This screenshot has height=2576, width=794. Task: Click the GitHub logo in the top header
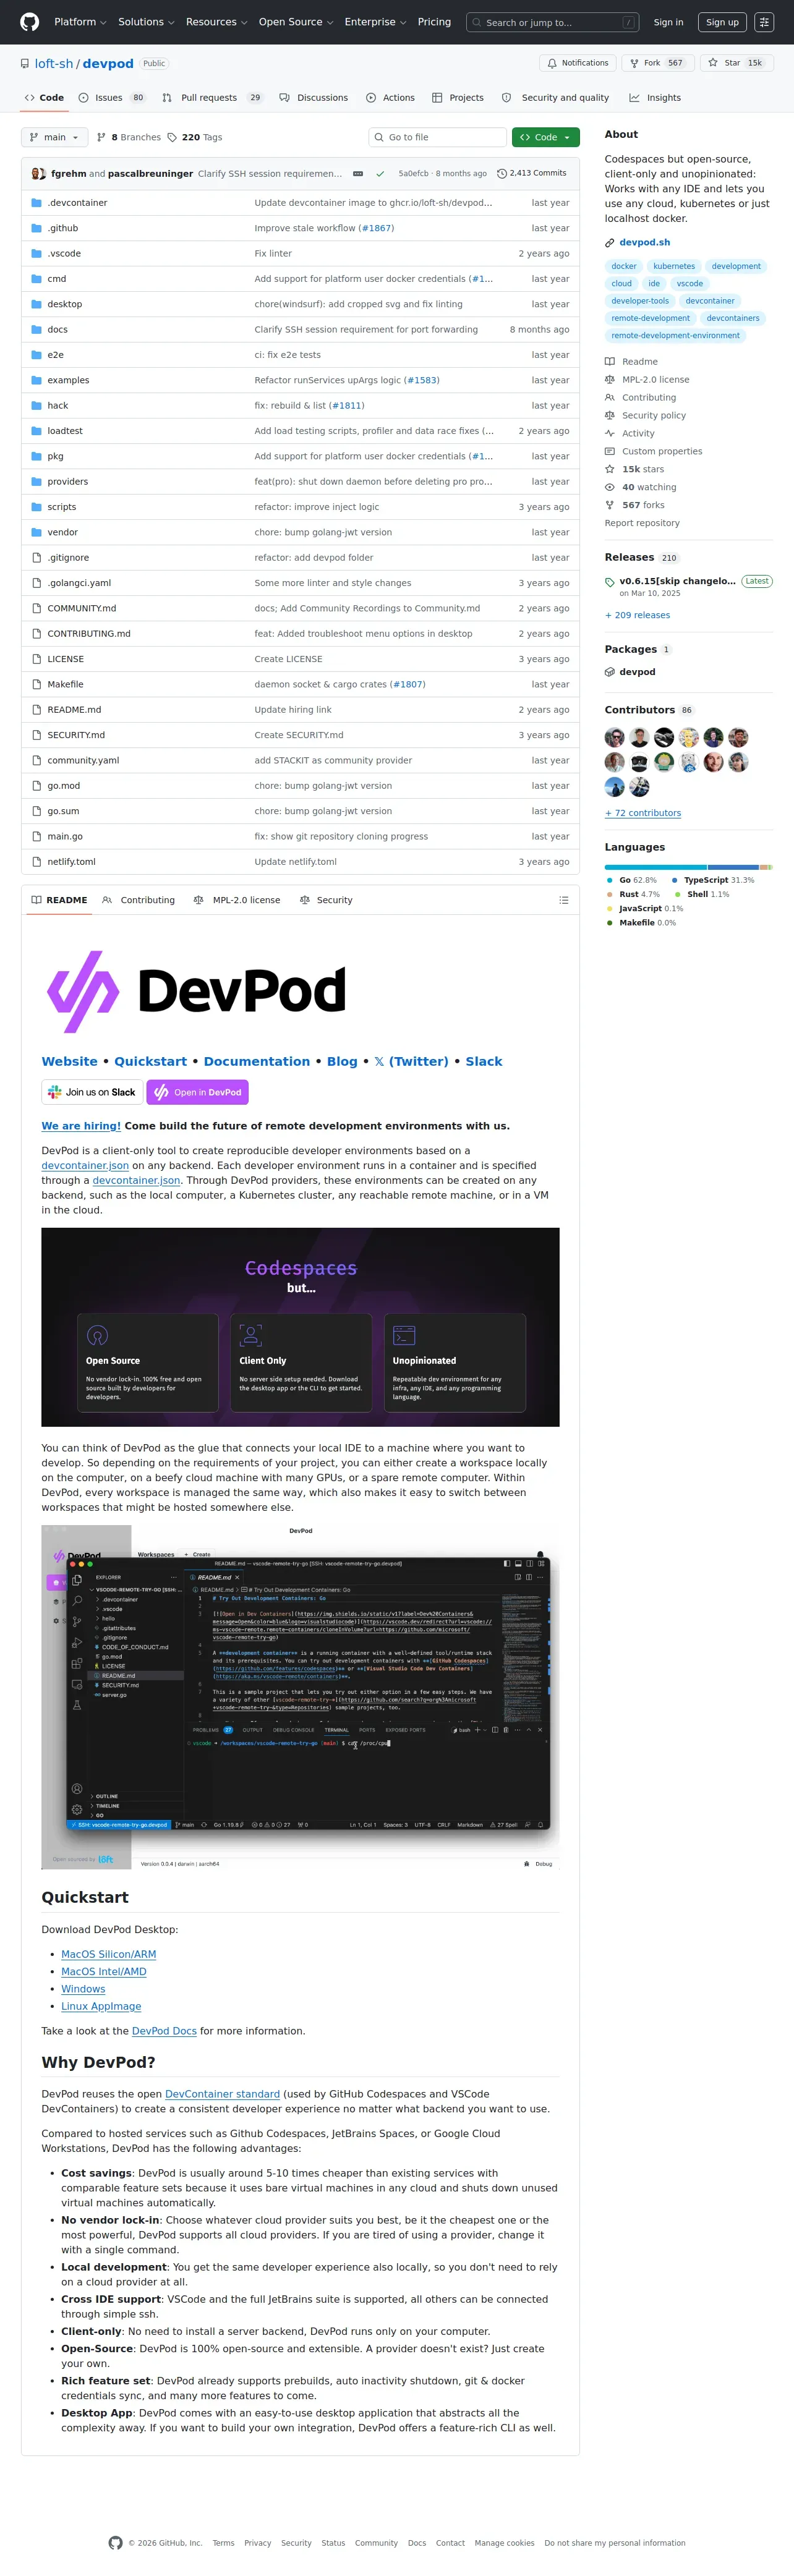pos(30,22)
